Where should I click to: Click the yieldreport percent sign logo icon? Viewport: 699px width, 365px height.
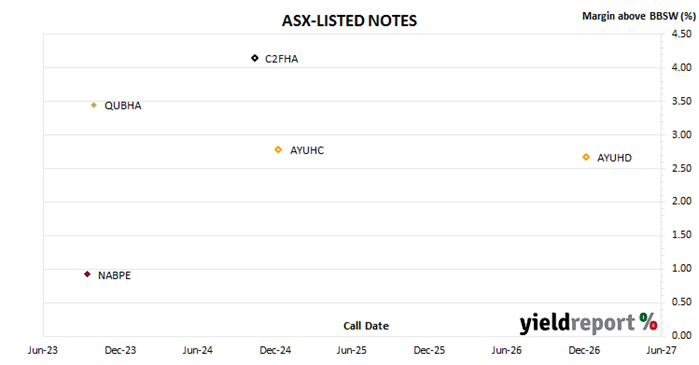tap(648, 321)
